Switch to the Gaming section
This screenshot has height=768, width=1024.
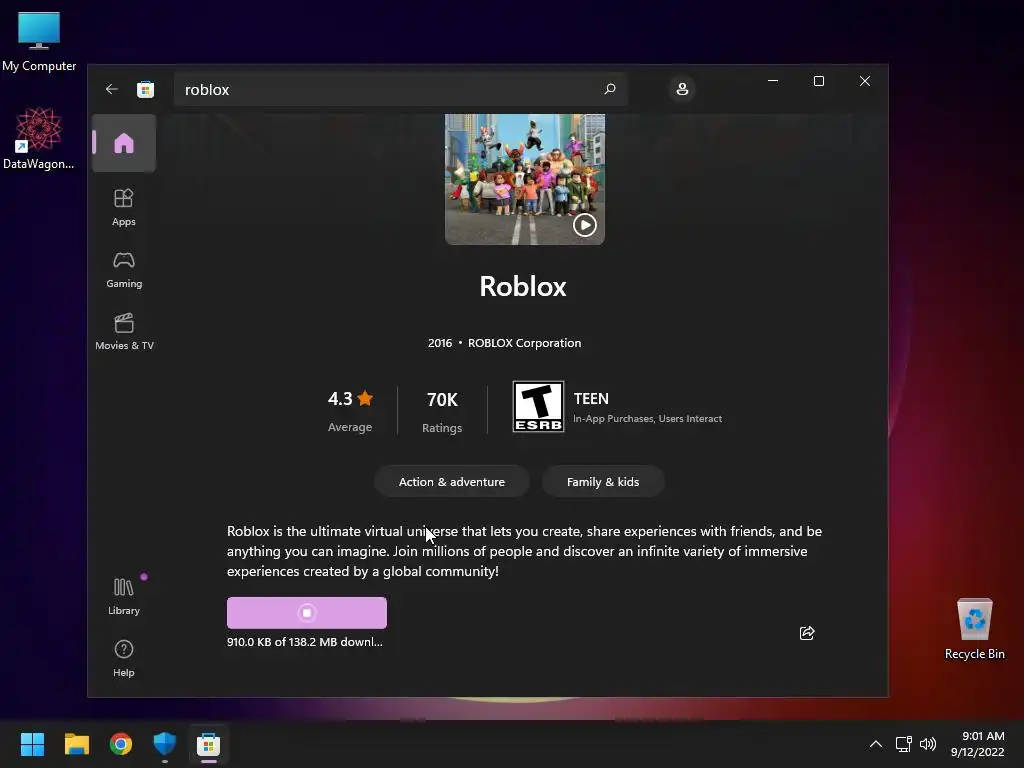pyautogui.click(x=123, y=269)
